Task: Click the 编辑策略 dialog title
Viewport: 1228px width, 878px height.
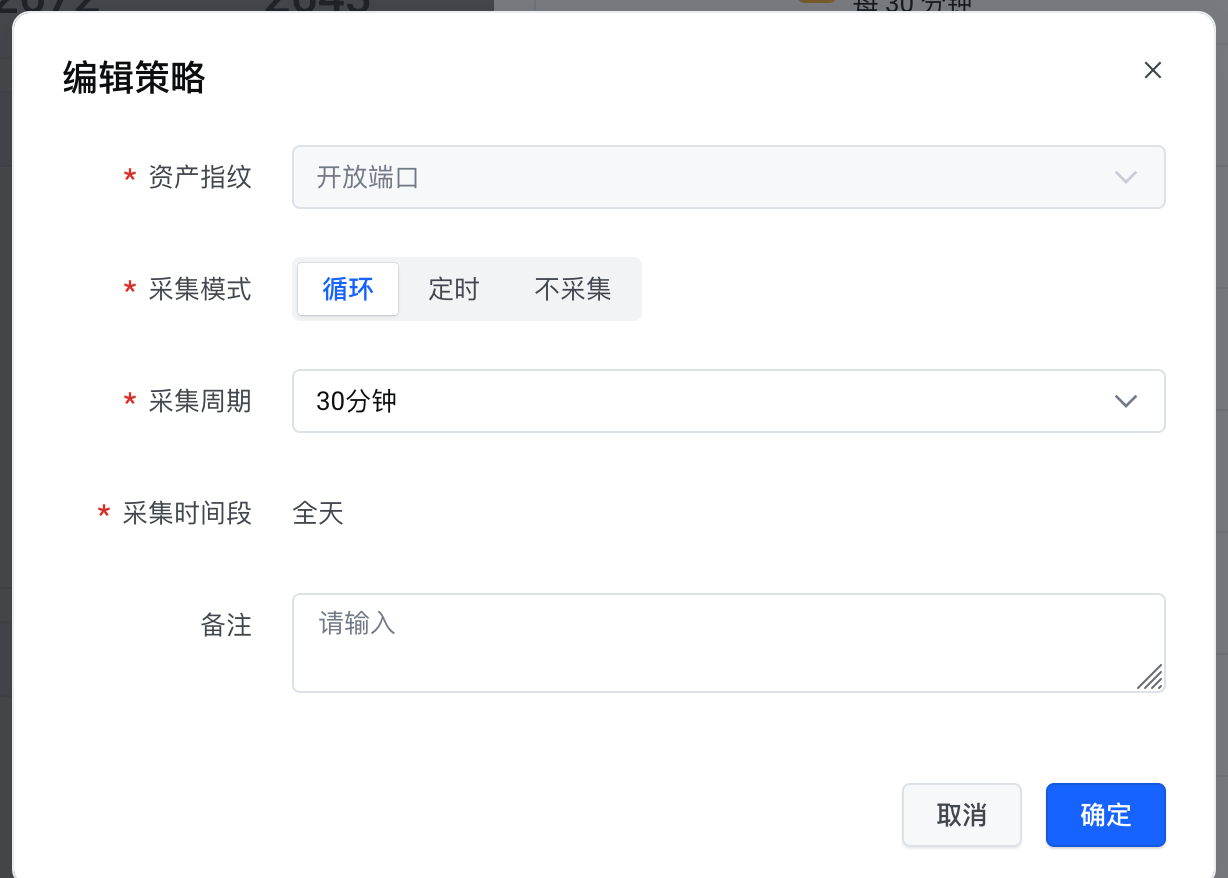Action: tap(134, 77)
